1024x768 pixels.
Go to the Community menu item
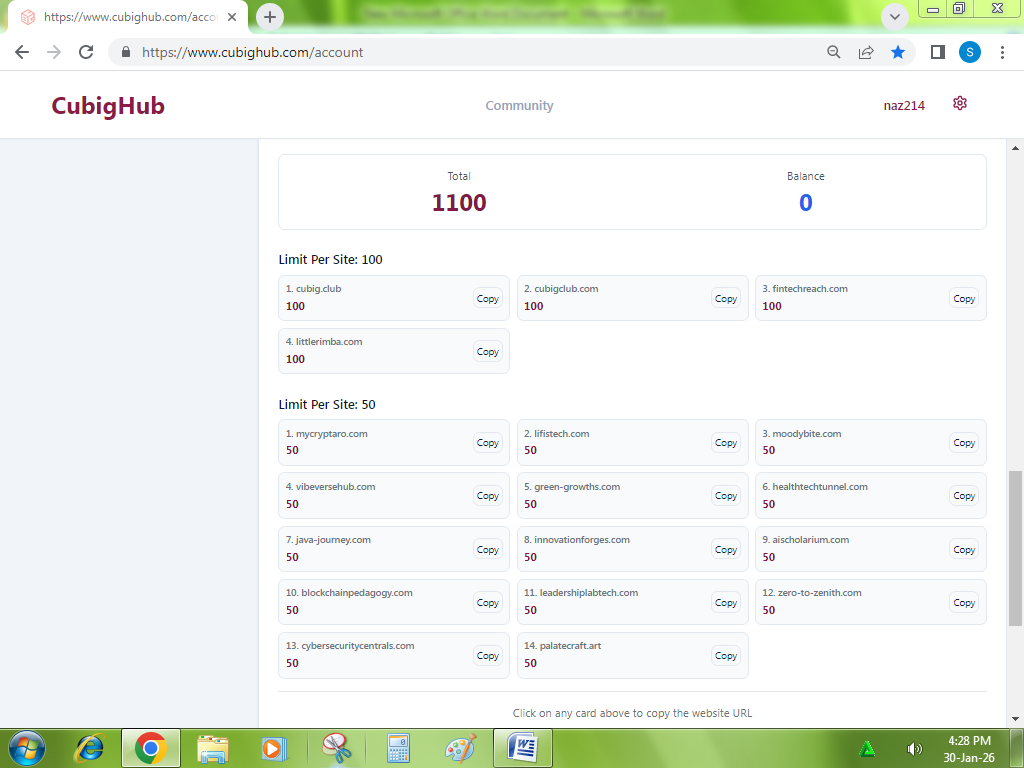click(x=519, y=106)
